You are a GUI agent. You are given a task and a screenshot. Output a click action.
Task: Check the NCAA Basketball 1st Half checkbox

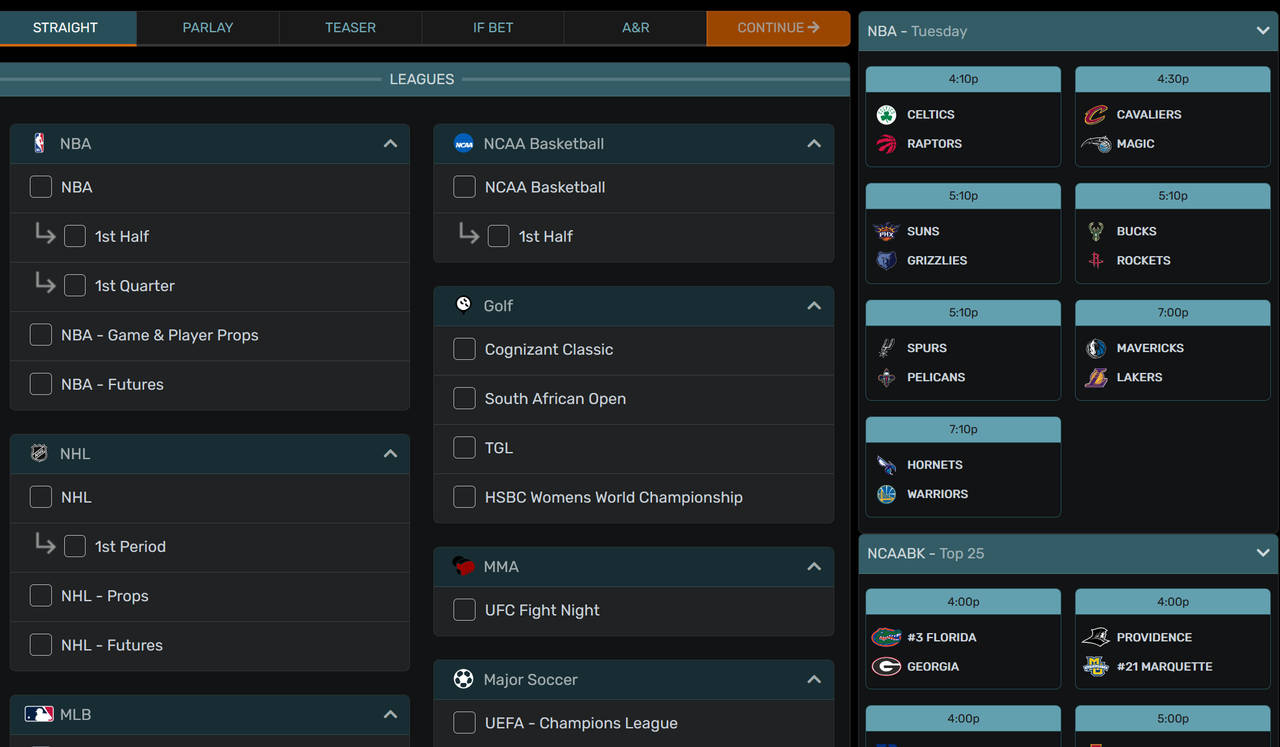(x=499, y=236)
